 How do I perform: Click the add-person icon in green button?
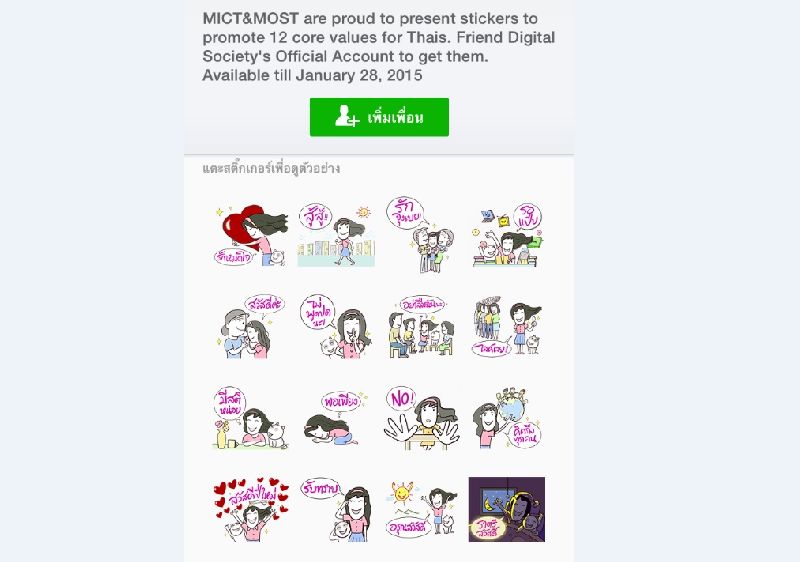347,115
